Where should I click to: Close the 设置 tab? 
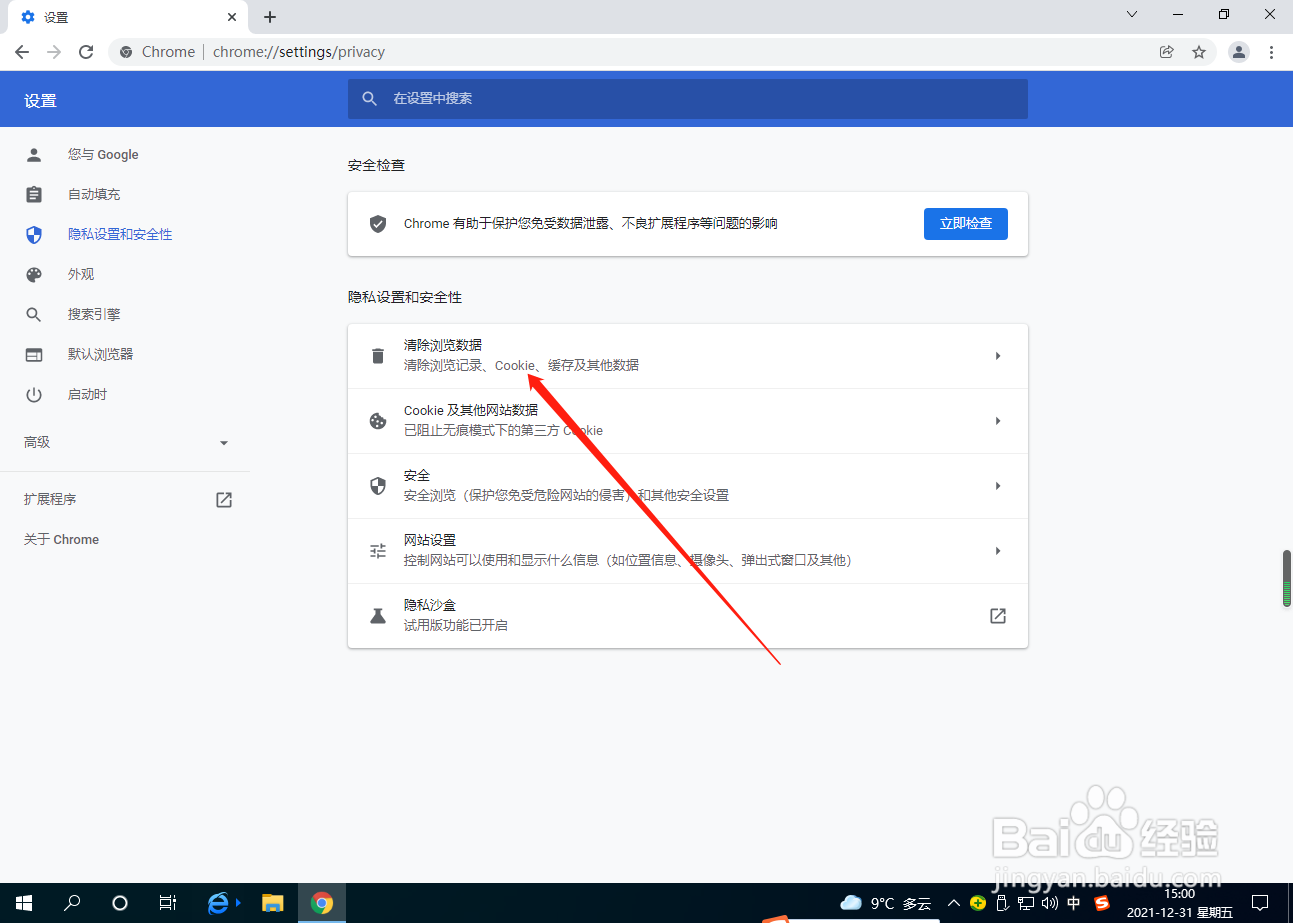coord(232,17)
